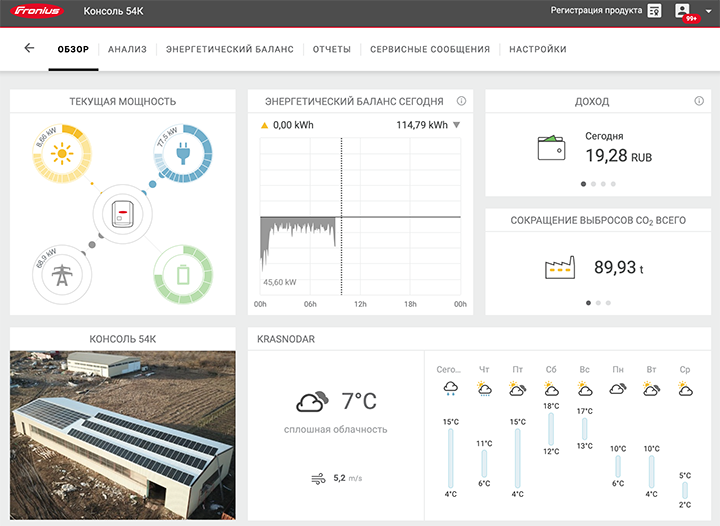Click the Ср forecast weather icon
The width and height of the screenshot is (720, 526).
pyautogui.click(x=685, y=388)
